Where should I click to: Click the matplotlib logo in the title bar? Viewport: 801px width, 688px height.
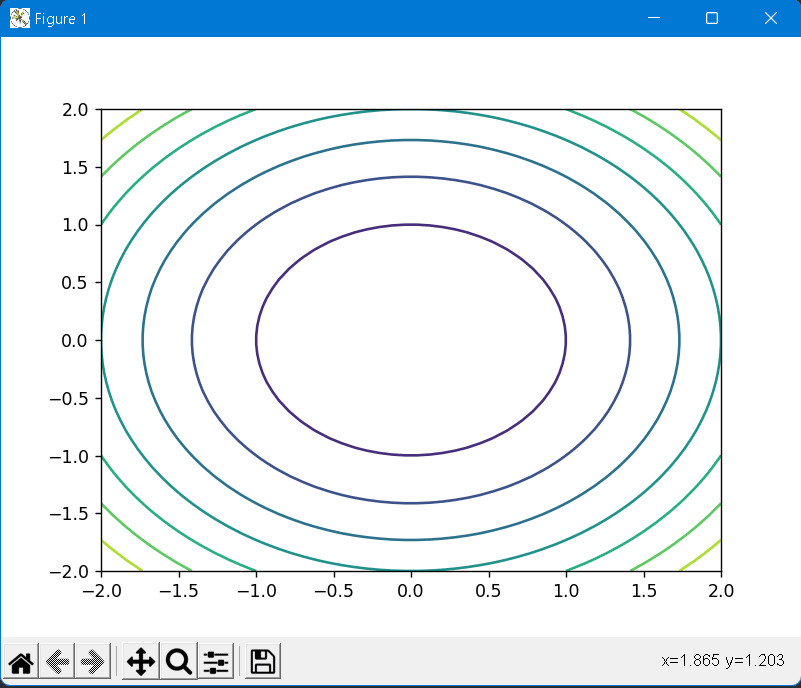click(x=17, y=17)
